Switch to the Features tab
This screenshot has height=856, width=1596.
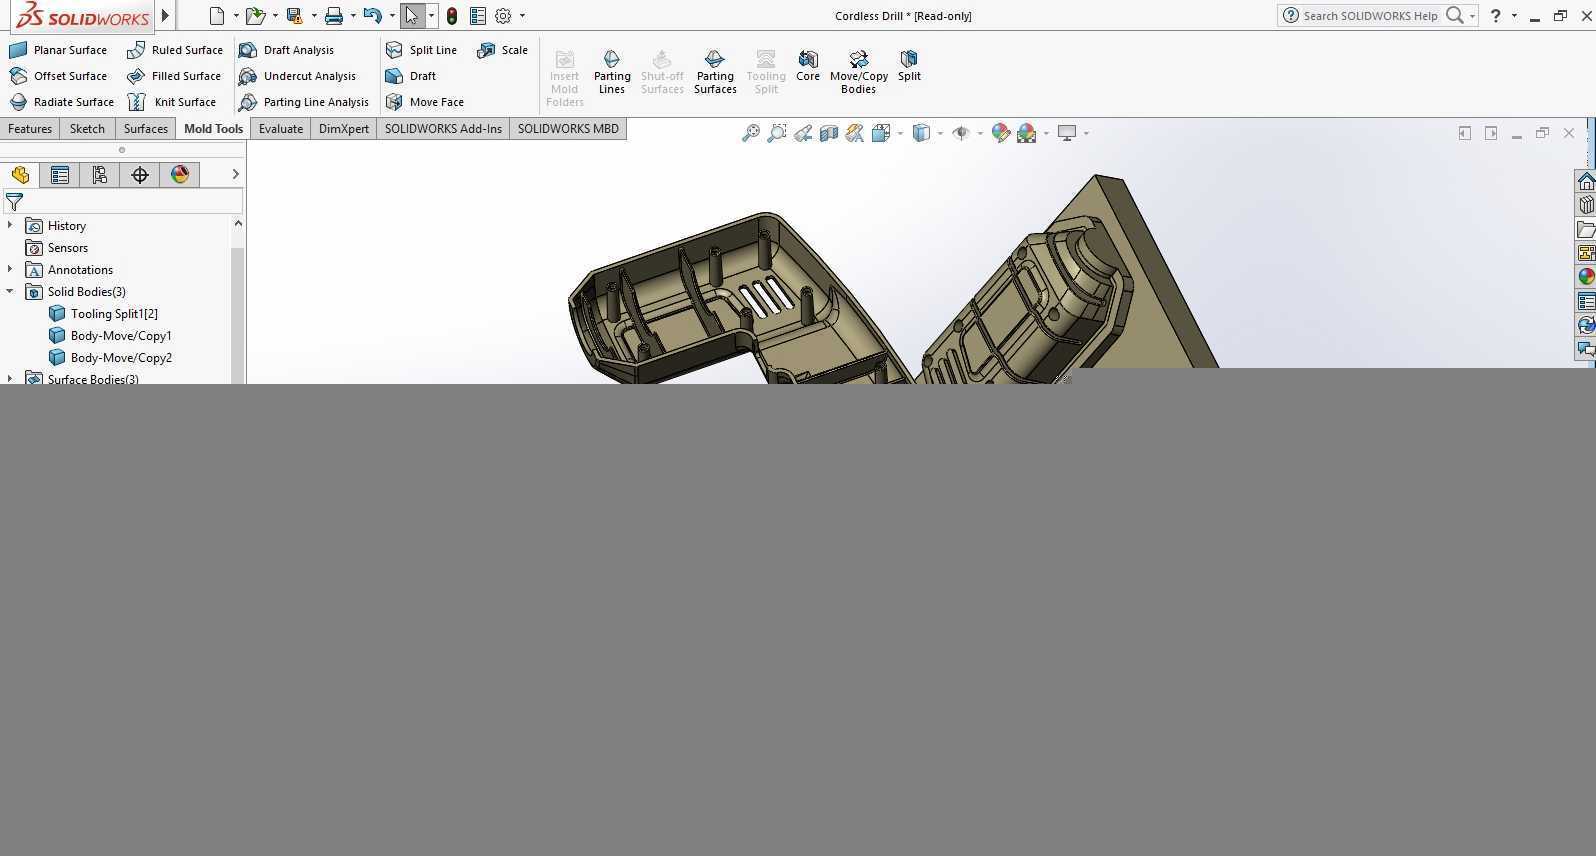pos(30,129)
